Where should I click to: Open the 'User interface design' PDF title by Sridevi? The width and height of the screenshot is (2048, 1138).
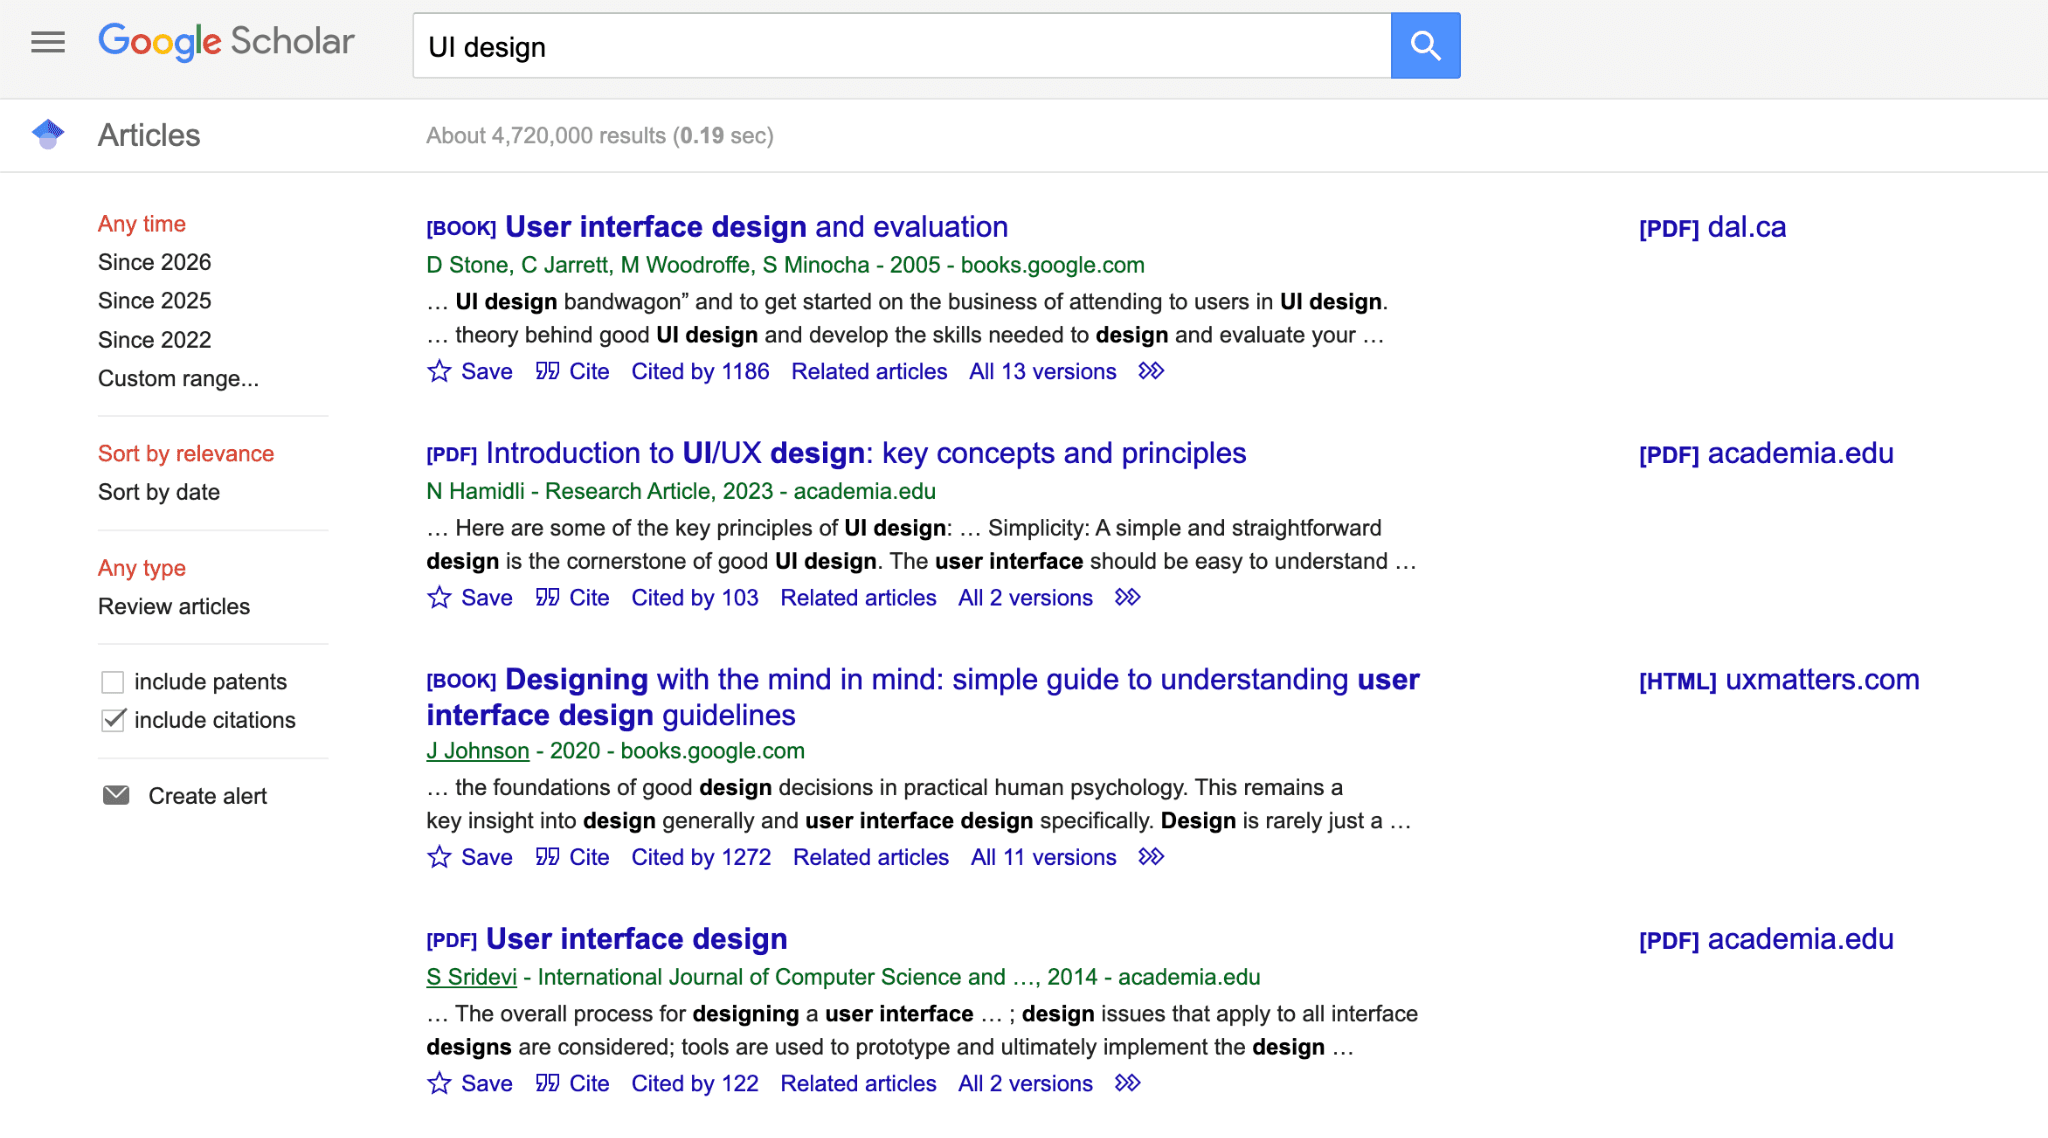pos(637,939)
